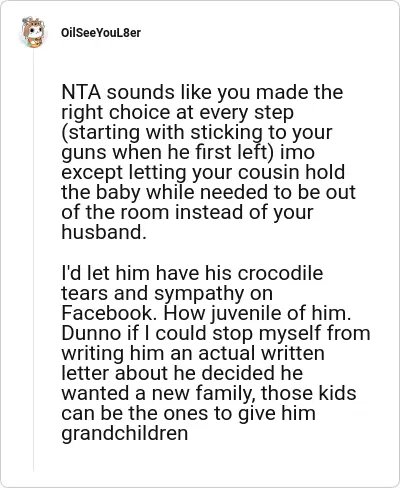Screen dimensions: 400x488
Task: Click the second paragraph about crocodile tears
Action: (x=216, y=353)
